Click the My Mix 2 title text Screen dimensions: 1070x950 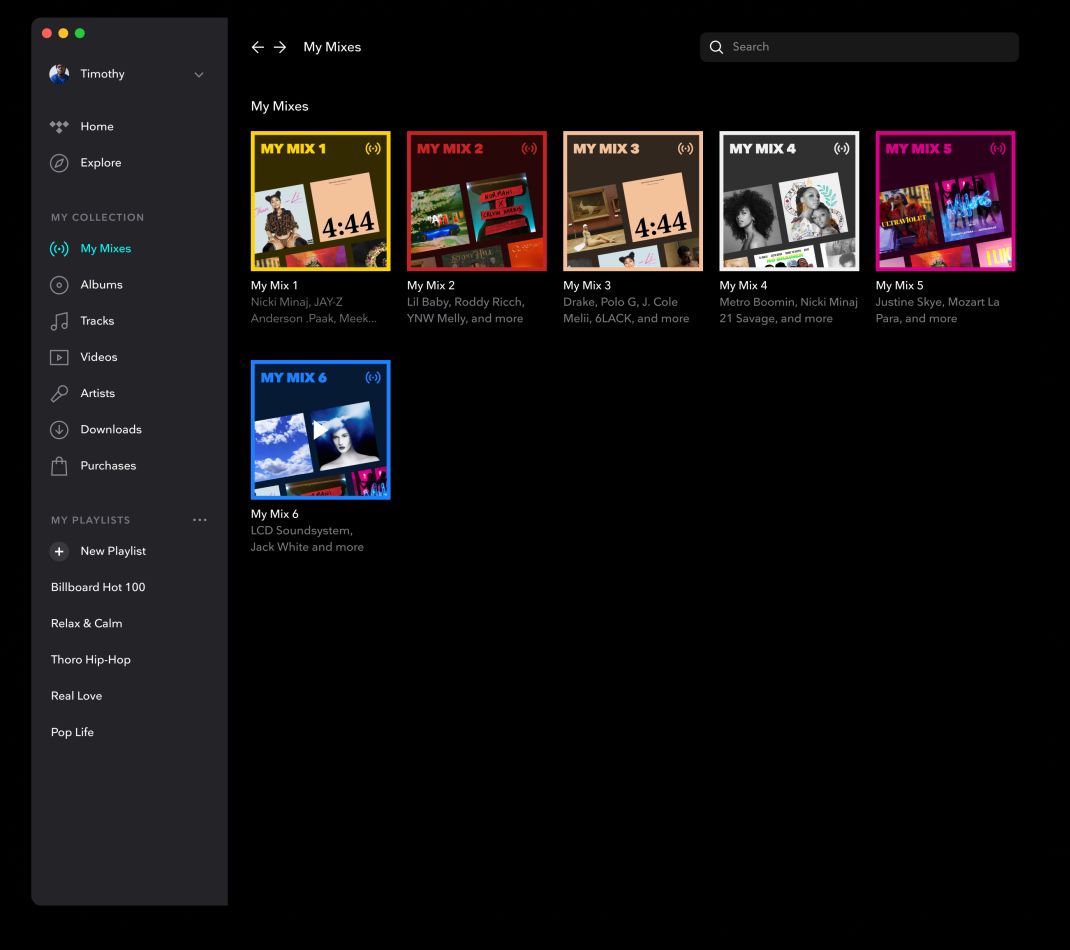[431, 285]
